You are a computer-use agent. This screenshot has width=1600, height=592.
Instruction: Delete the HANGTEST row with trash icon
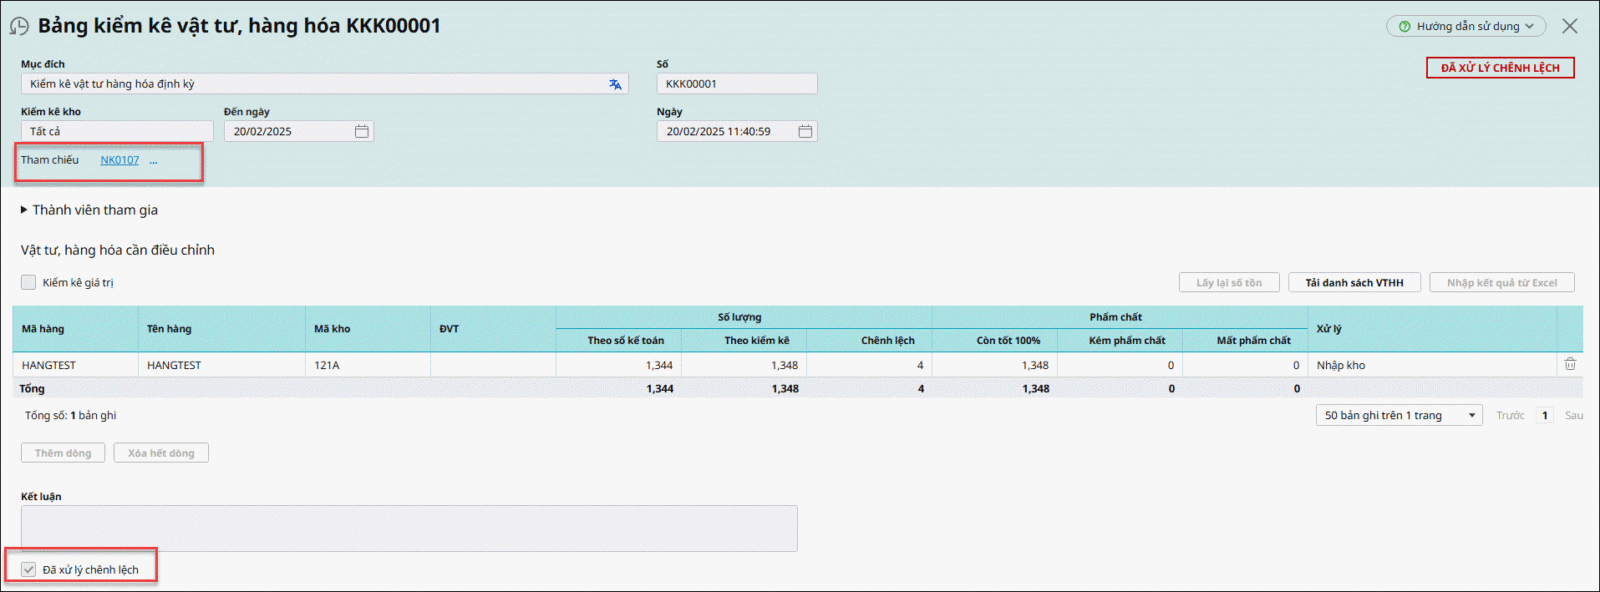click(1570, 365)
